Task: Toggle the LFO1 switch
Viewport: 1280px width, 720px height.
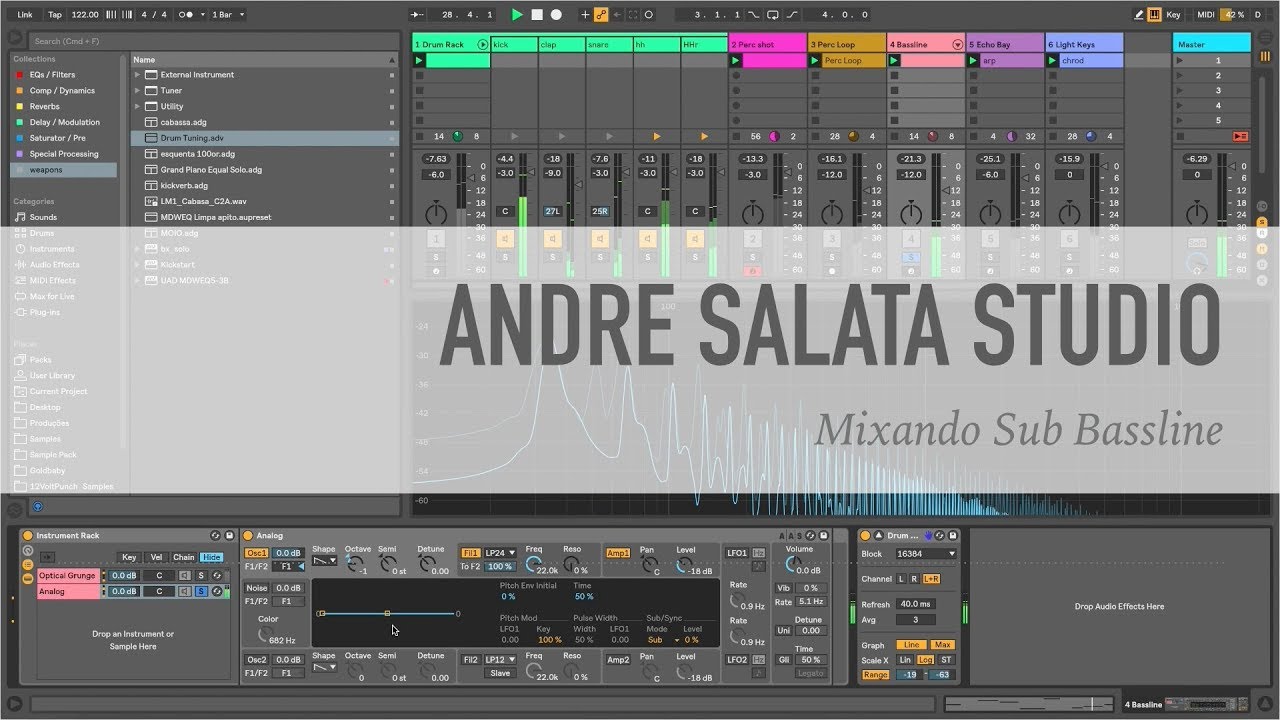Action: tap(737, 553)
